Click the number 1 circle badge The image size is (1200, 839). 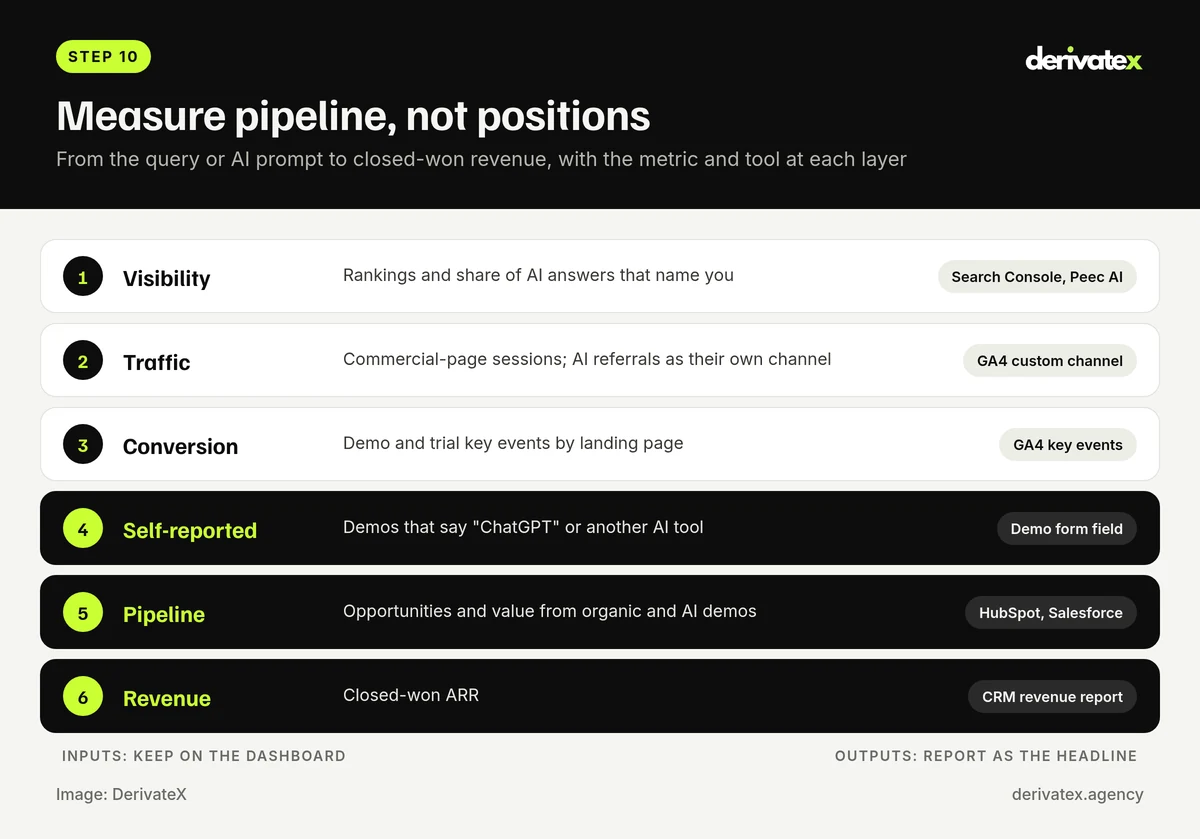83,277
